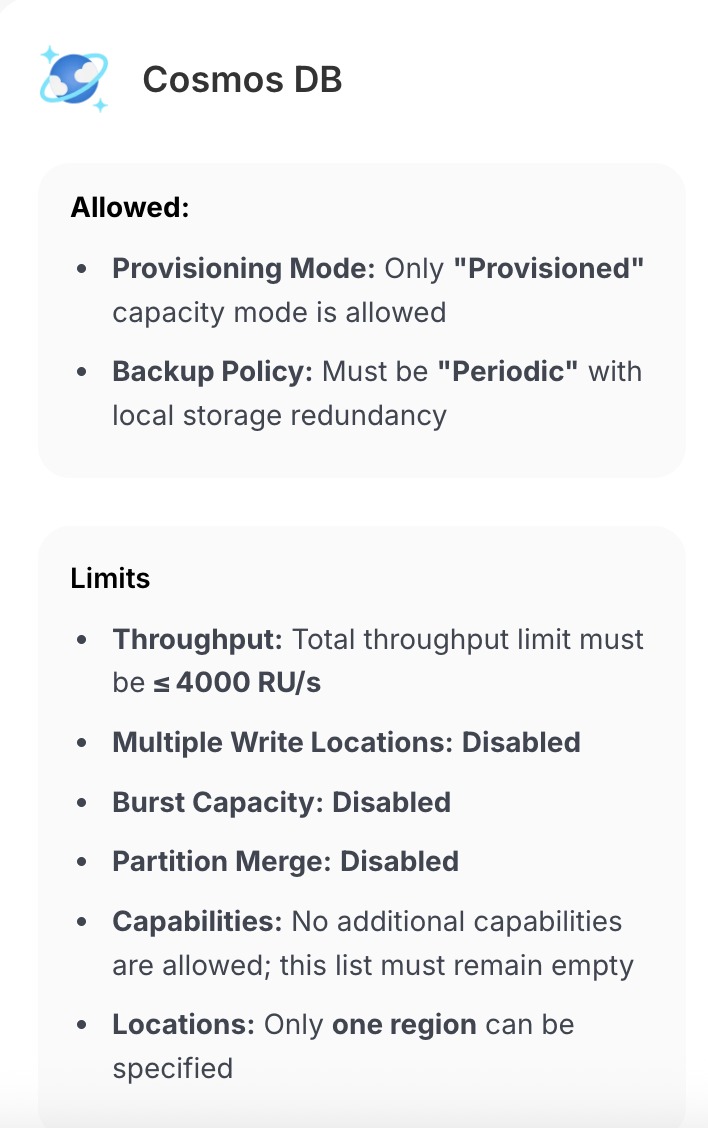This screenshot has width=708, height=1128.
Task: Select the Locations label
Action: 184,1025
